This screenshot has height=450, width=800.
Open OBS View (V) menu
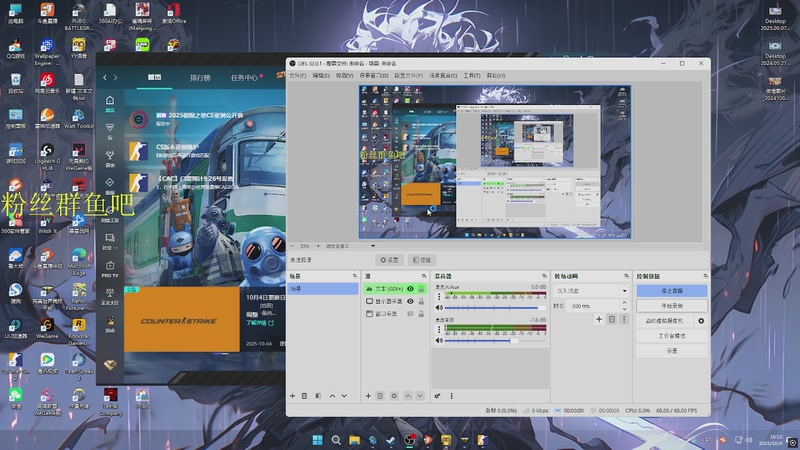click(344, 76)
